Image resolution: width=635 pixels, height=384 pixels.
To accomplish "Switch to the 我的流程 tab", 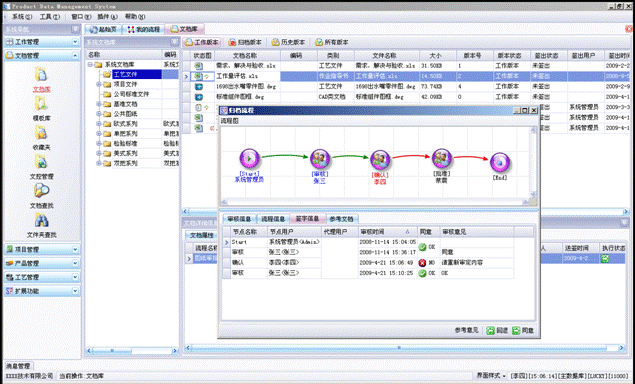I will click(x=144, y=29).
